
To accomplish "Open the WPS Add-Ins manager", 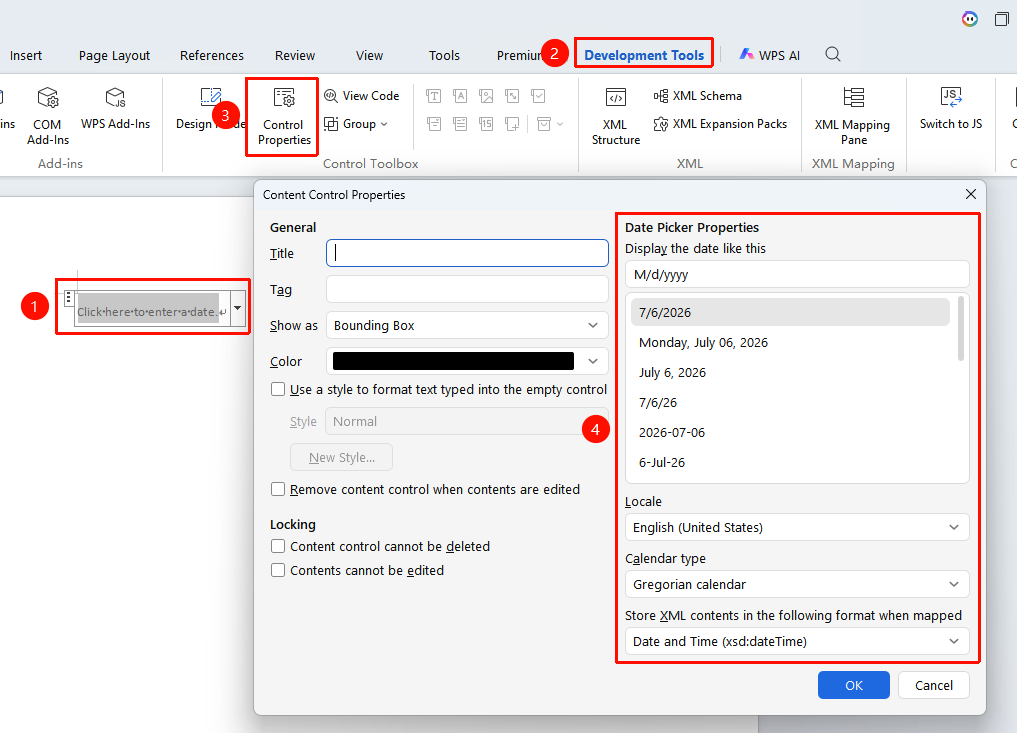I will coord(115,108).
